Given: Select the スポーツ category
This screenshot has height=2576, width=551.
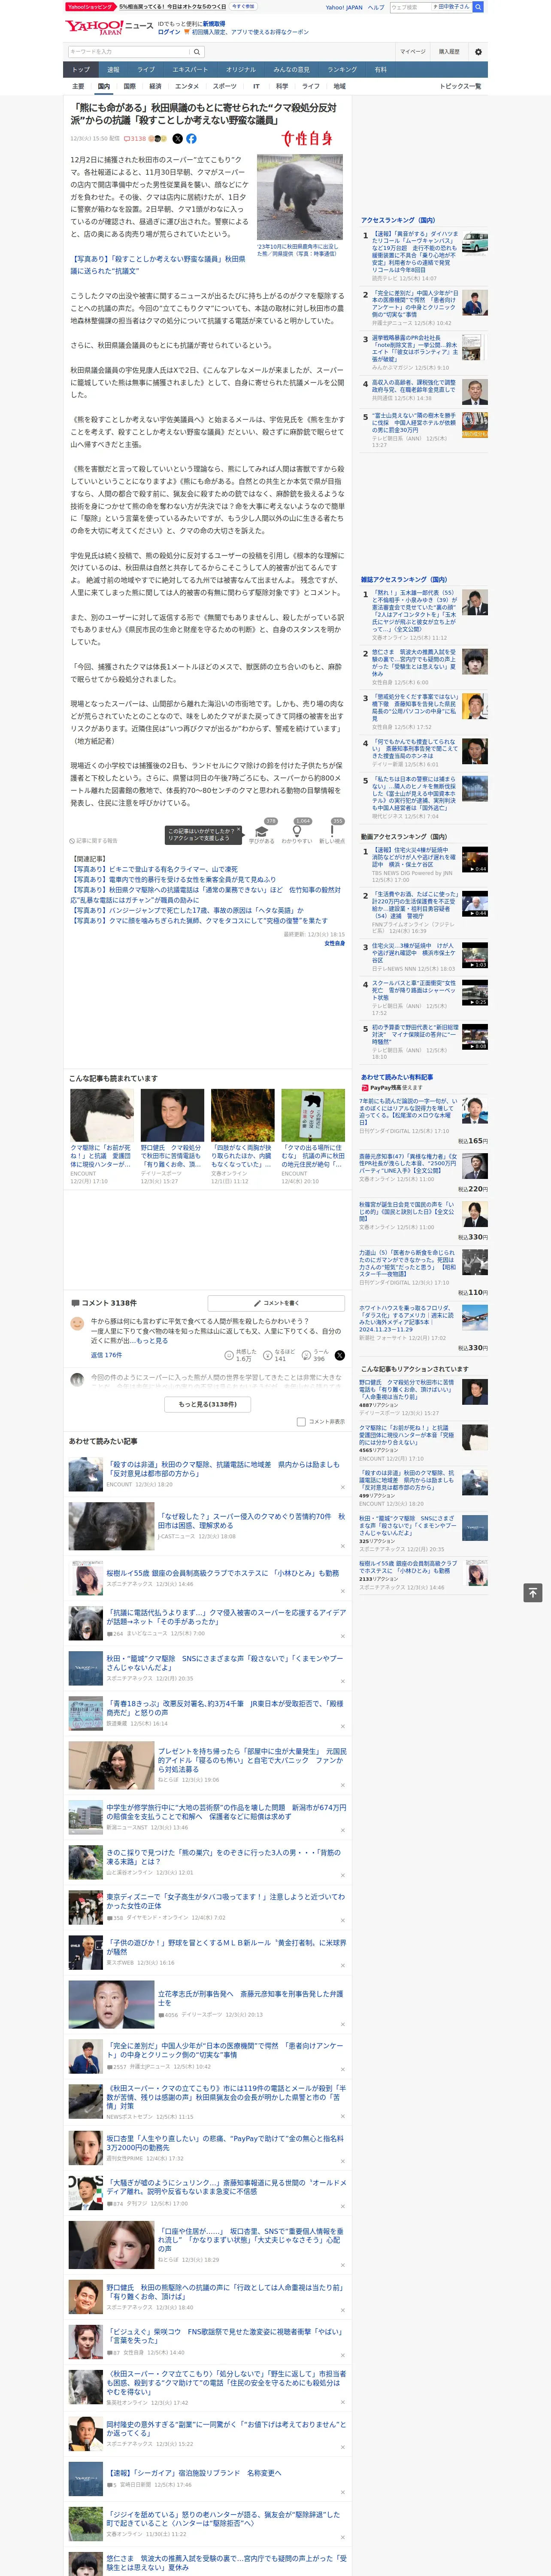Looking at the screenshot, I should click(x=225, y=86).
